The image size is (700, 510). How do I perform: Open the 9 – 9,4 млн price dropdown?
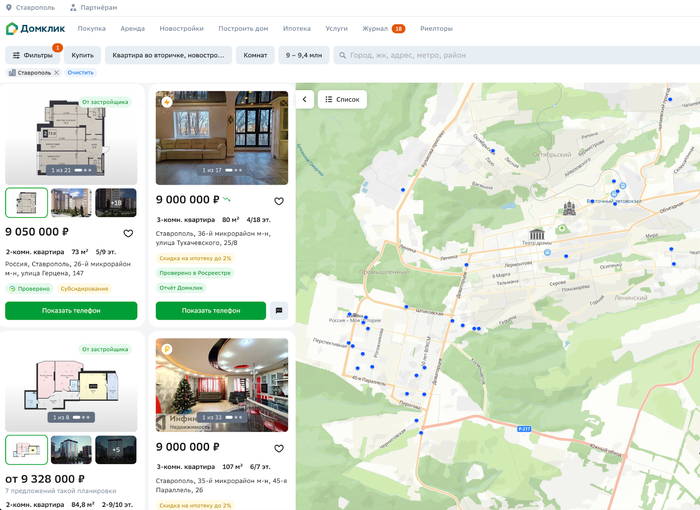coord(303,55)
